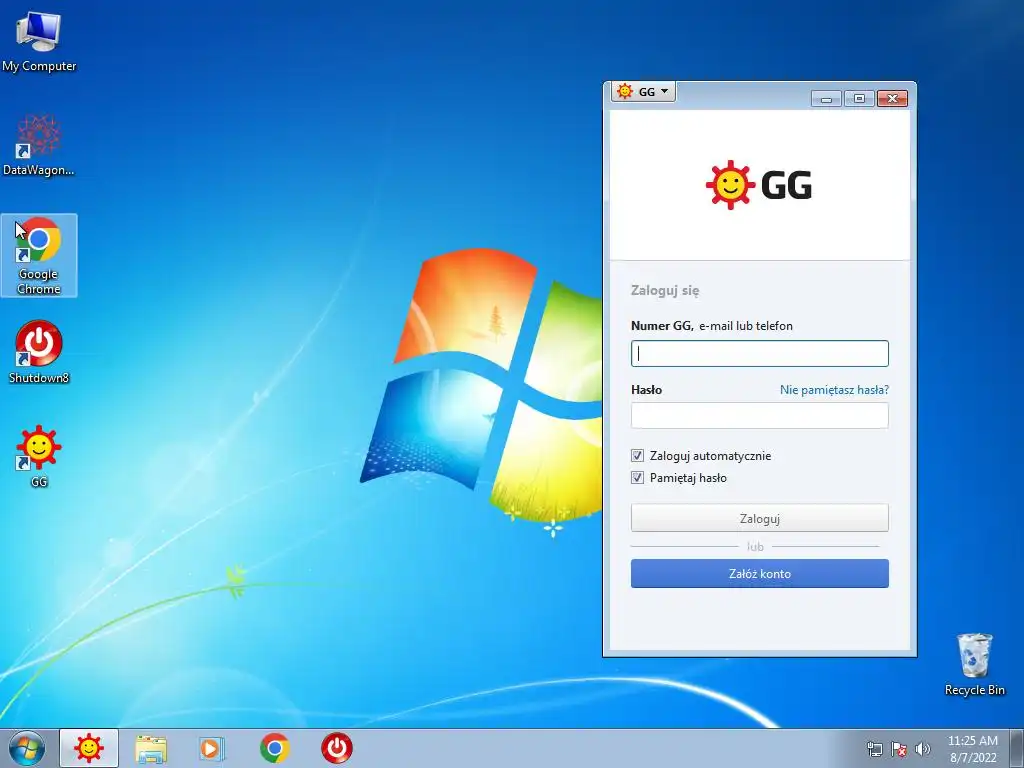Select the Shutdown8 desktop shortcut

(x=39, y=351)
